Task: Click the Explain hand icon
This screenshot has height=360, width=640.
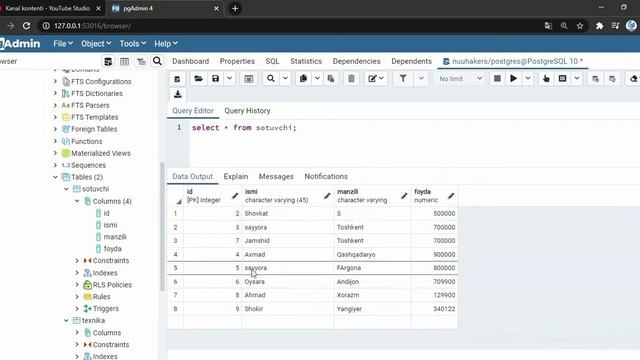Action: tap(546, 78)
